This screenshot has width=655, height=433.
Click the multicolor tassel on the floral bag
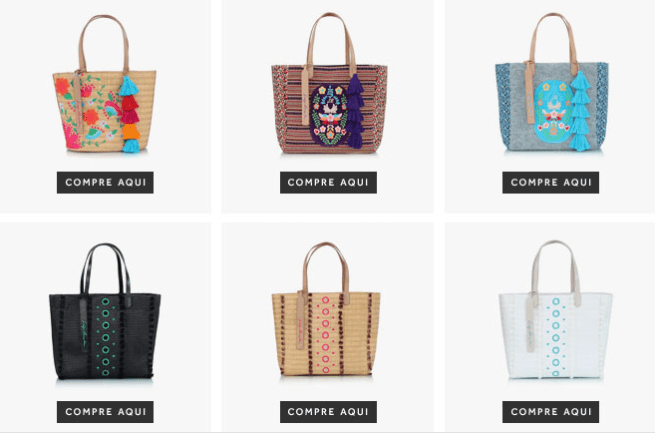[x=130, y=115]
